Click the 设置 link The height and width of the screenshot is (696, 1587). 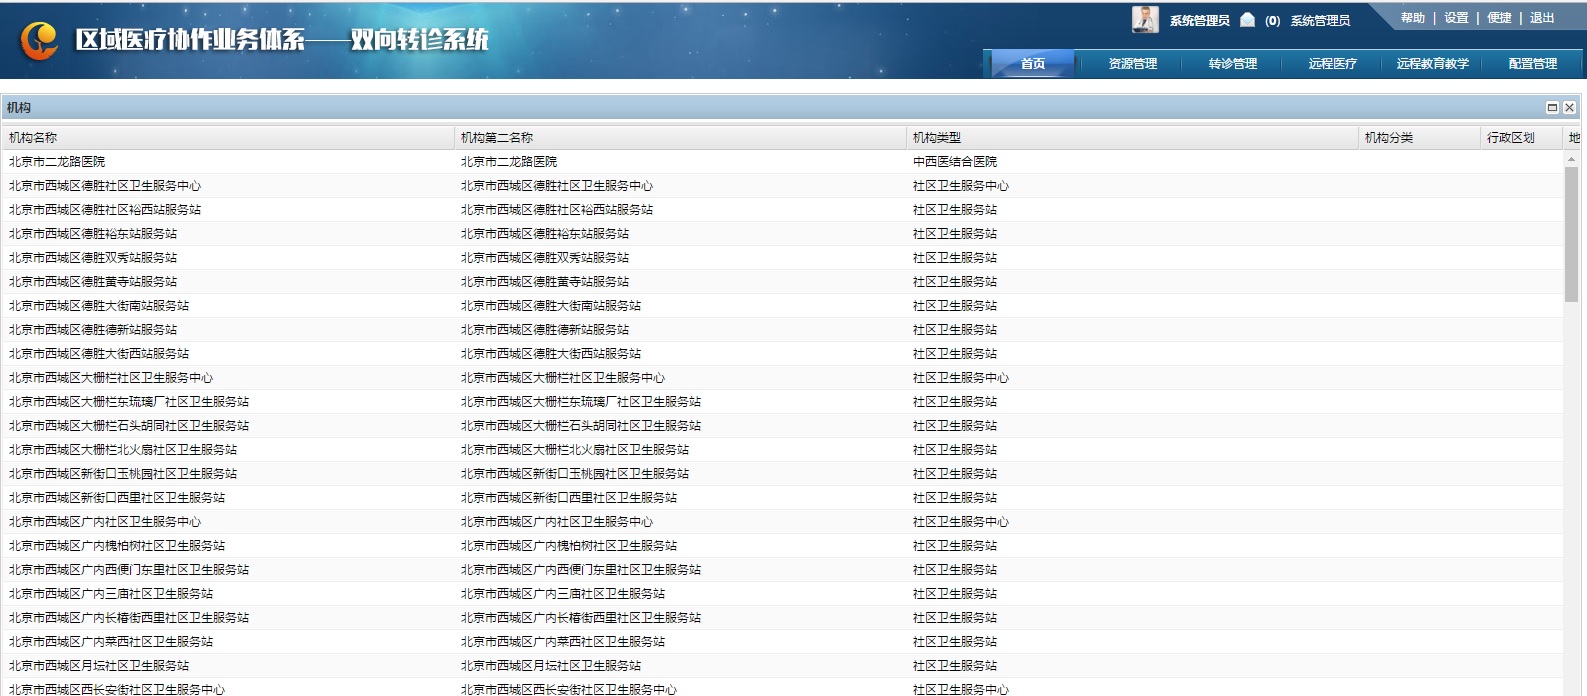[1456, 18]
